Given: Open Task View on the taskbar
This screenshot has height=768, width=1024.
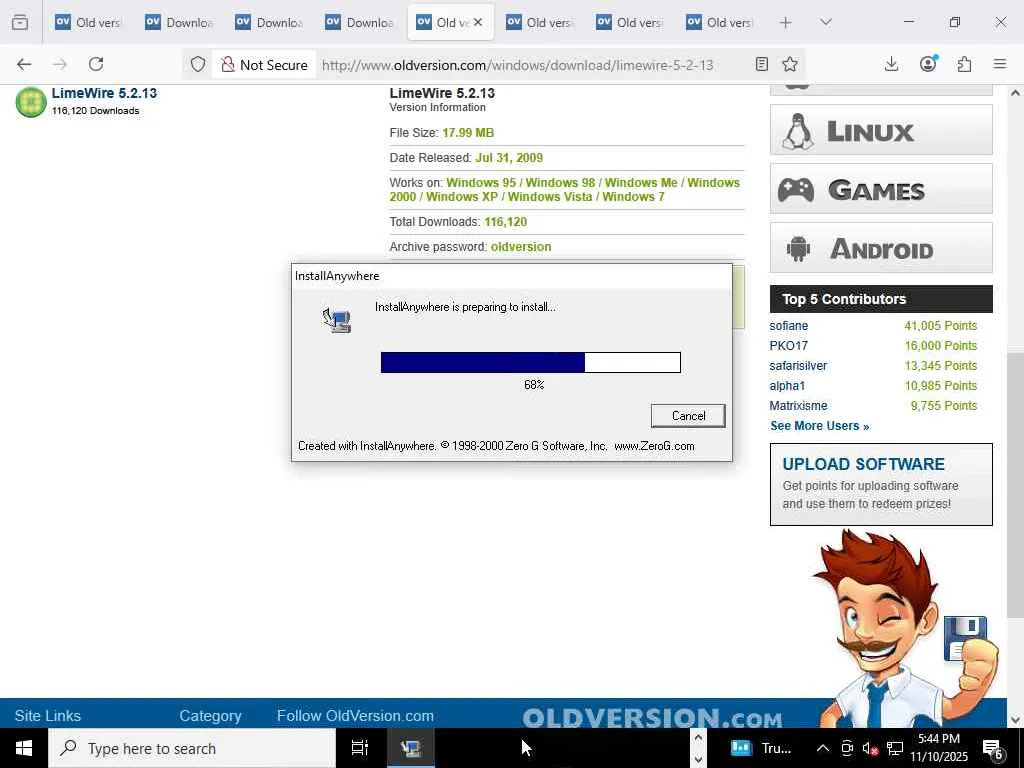Looking at the screenshot, I should point(360,748).
